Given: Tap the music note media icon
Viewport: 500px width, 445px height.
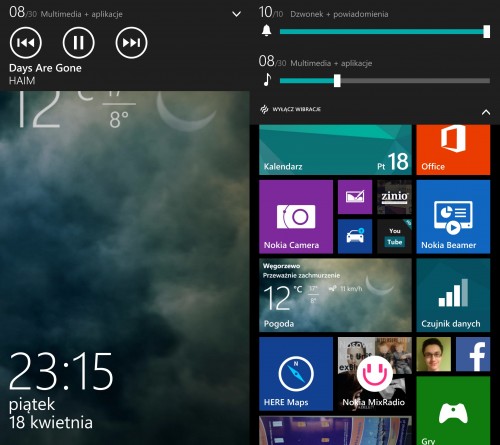Looking at the screenshot, I should (x=267, y=80).
